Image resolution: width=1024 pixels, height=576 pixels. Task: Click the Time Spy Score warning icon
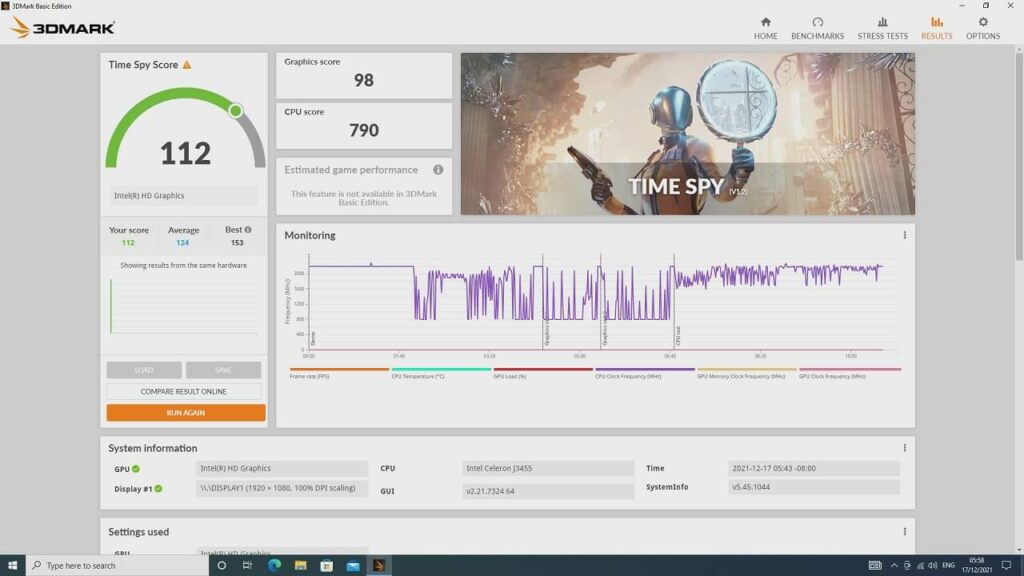tap(187, 65)
